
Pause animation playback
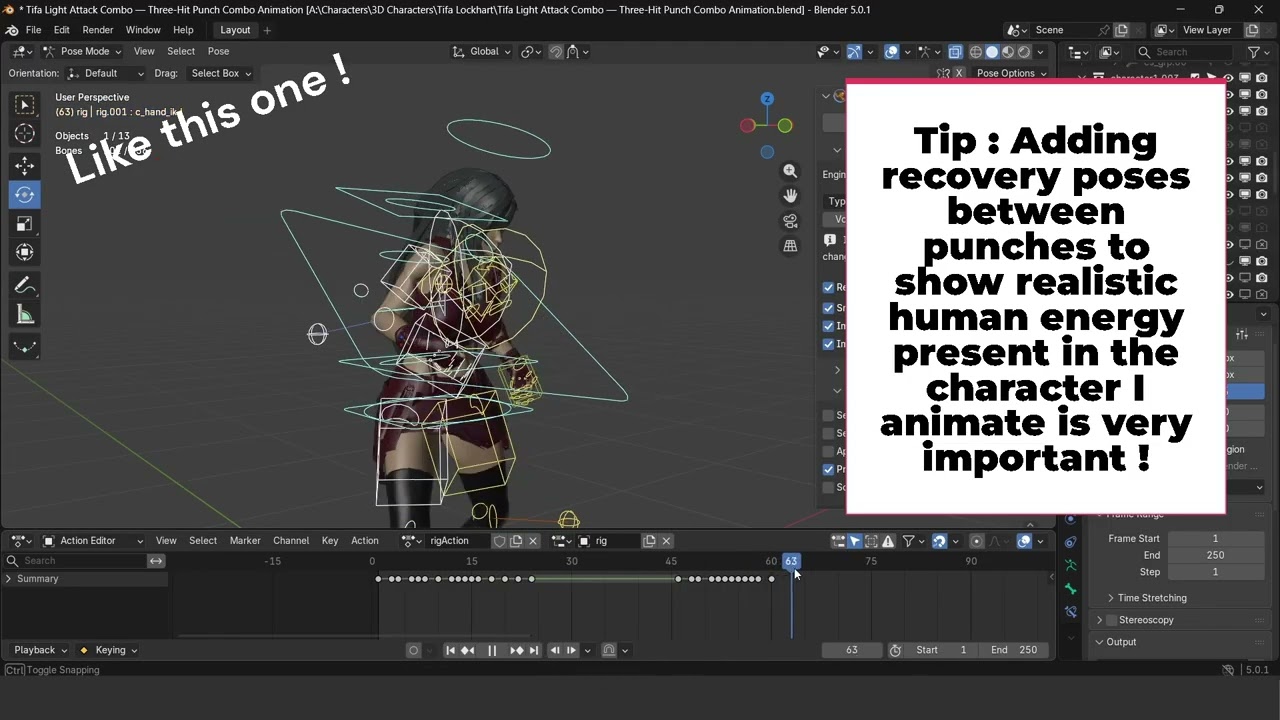coord(492,650)
